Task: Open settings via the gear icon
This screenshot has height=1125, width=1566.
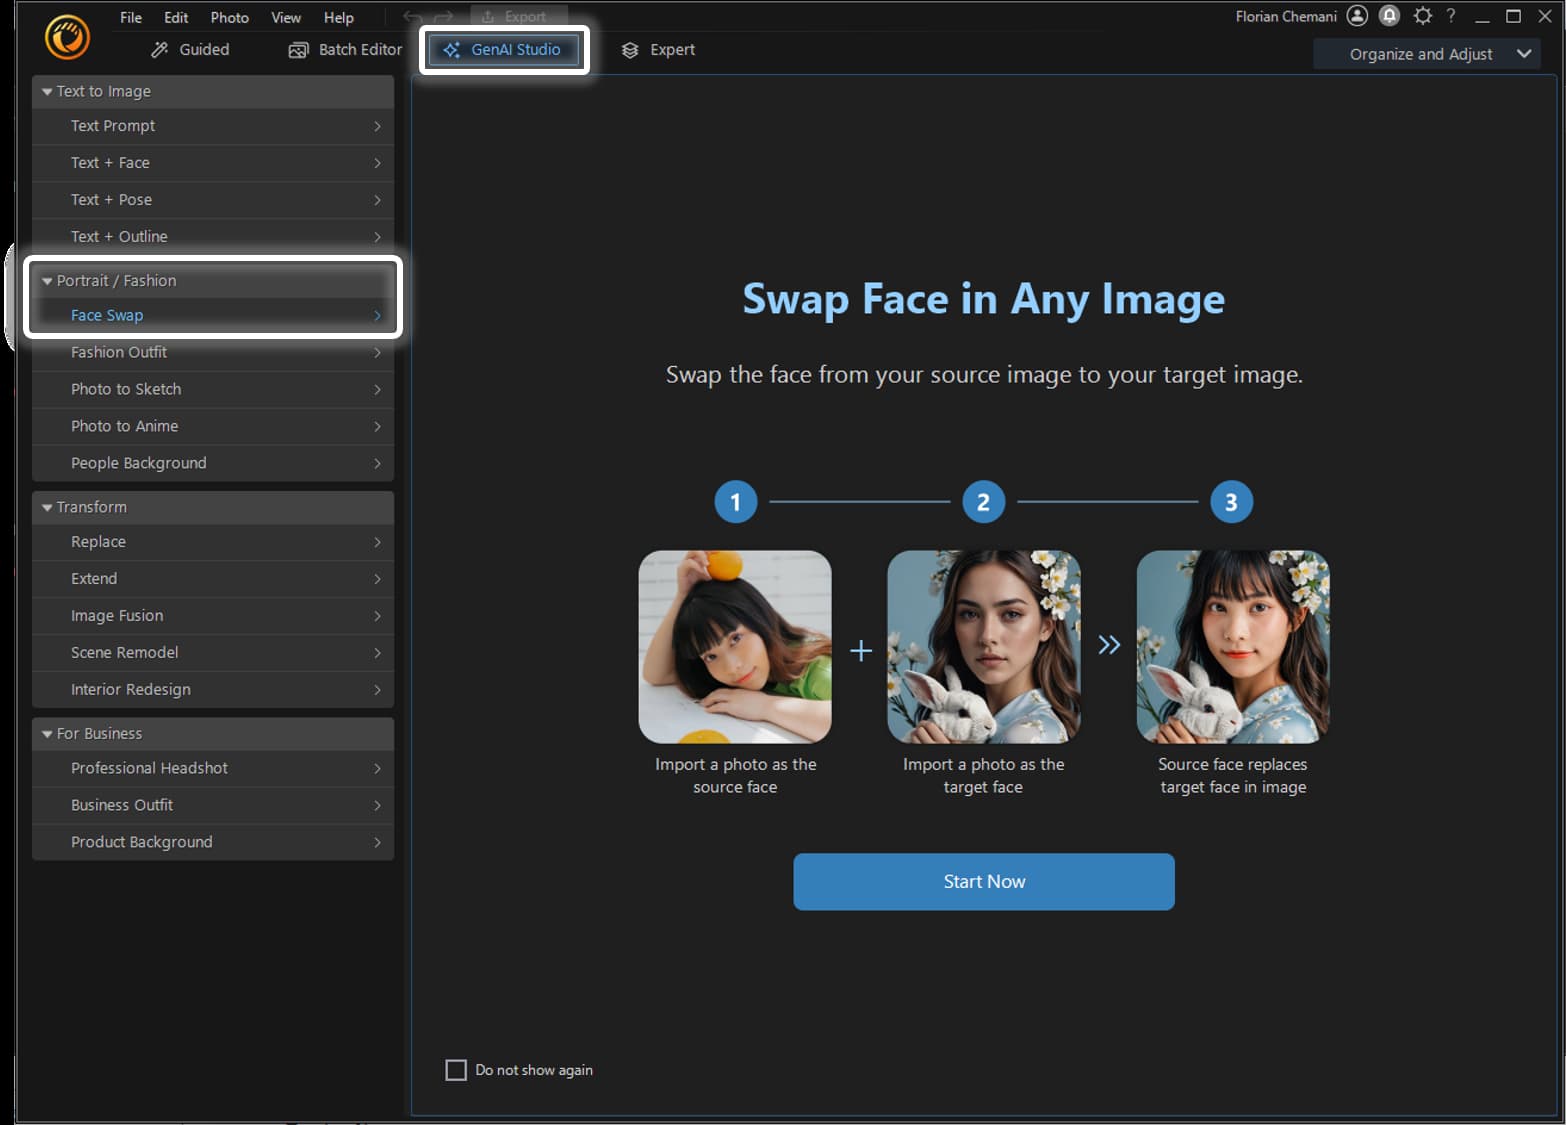Action: click(x=1422, y=15)
